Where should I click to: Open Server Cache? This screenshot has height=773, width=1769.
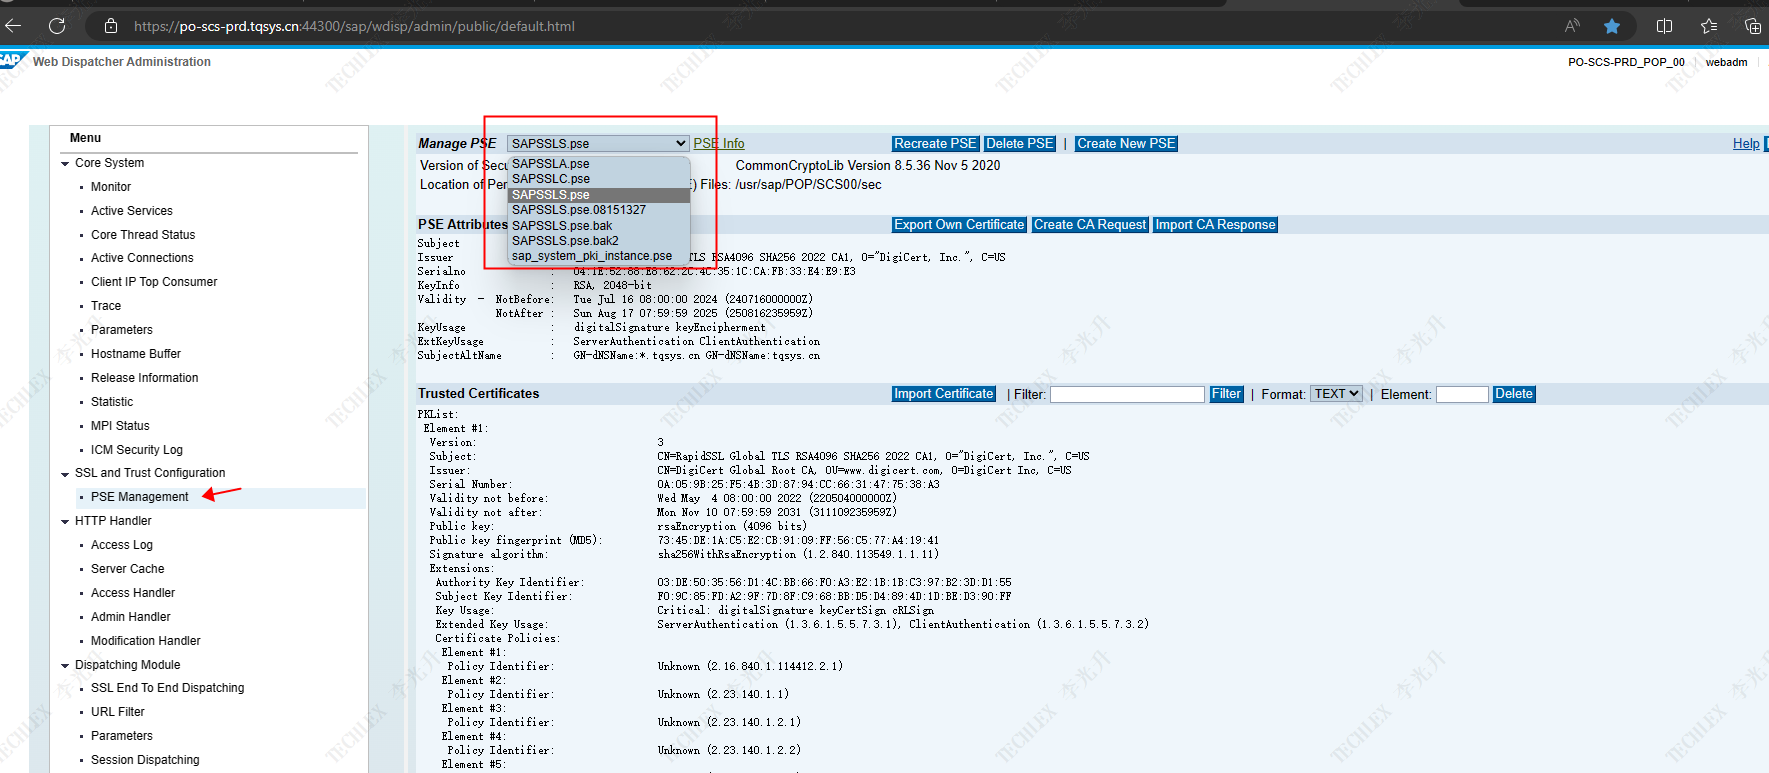128,569
